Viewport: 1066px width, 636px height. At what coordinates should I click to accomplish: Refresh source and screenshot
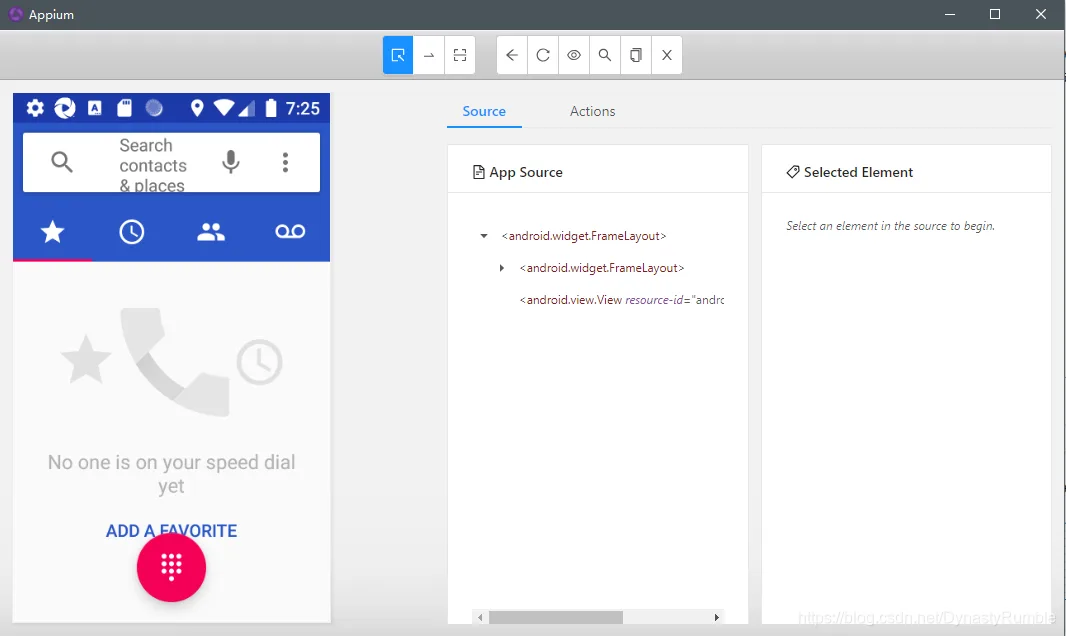[543, 55]
